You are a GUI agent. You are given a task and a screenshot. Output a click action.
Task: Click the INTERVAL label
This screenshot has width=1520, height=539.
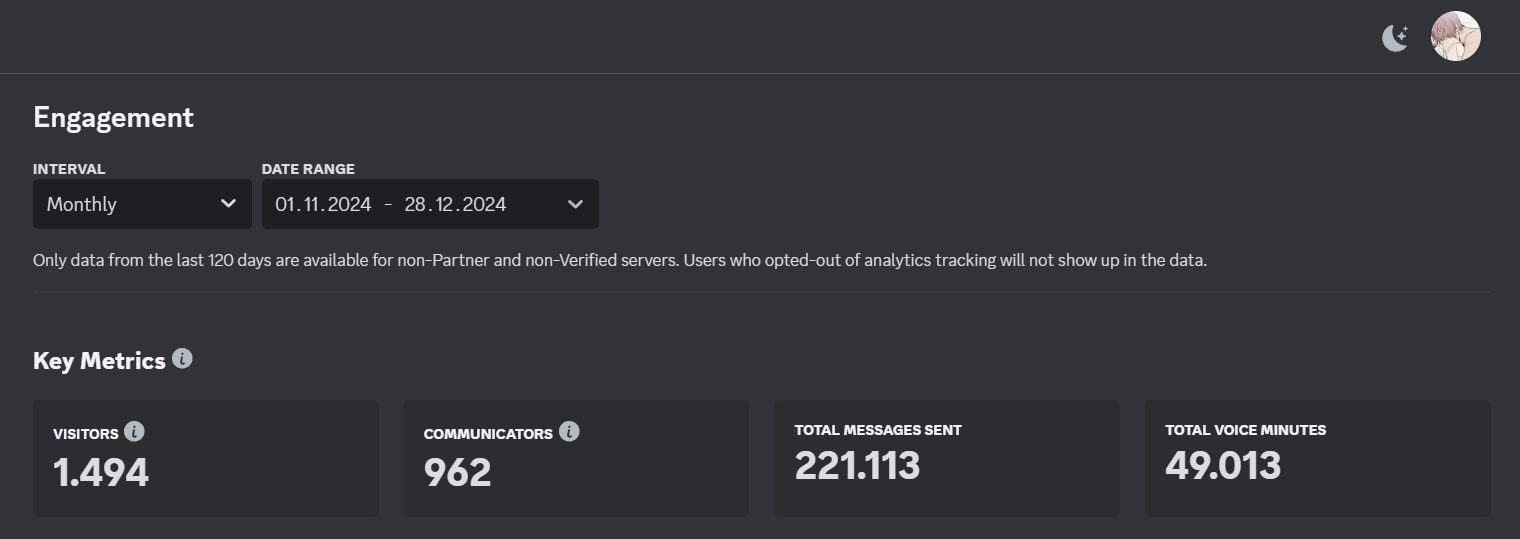point(69,169)
